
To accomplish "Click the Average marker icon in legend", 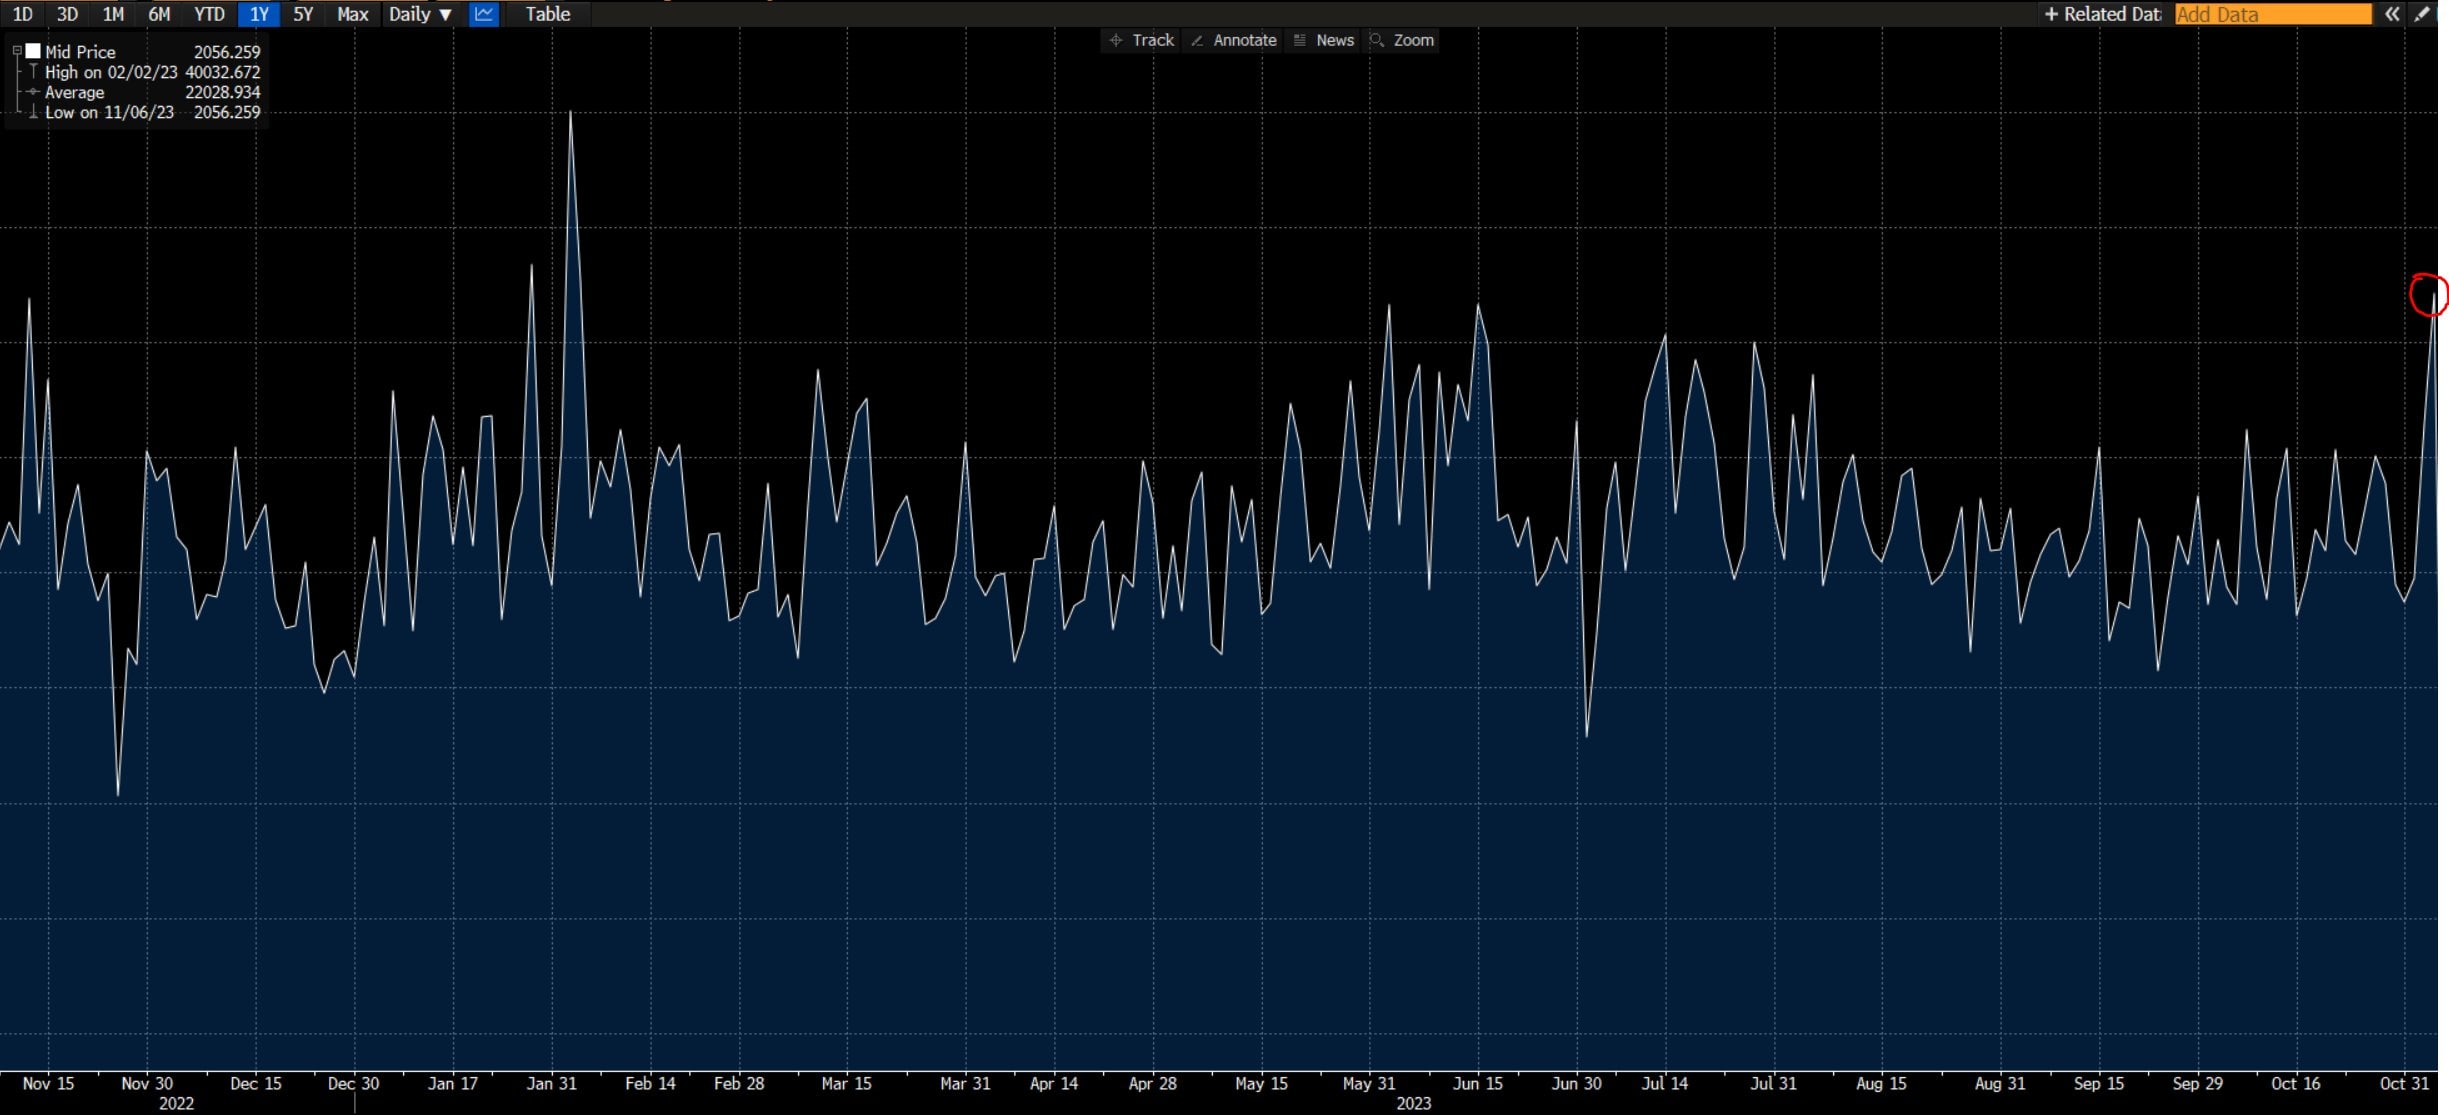I will [x=33, y=92].
